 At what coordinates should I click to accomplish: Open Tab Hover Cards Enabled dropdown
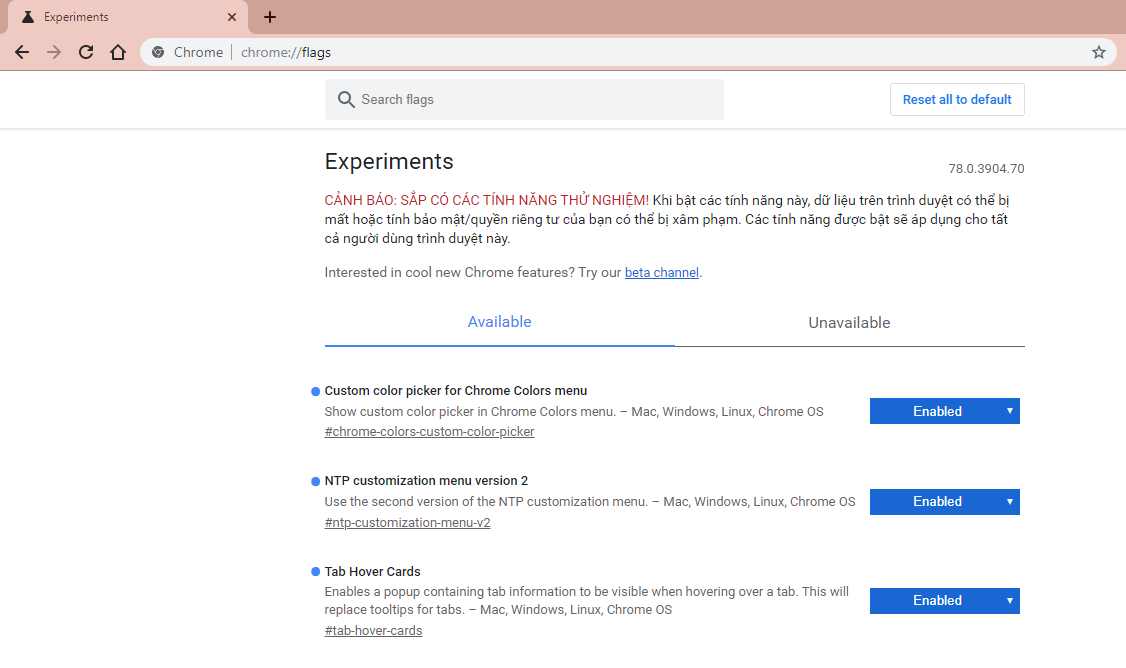pyautogui.click(x=944, y=601)
